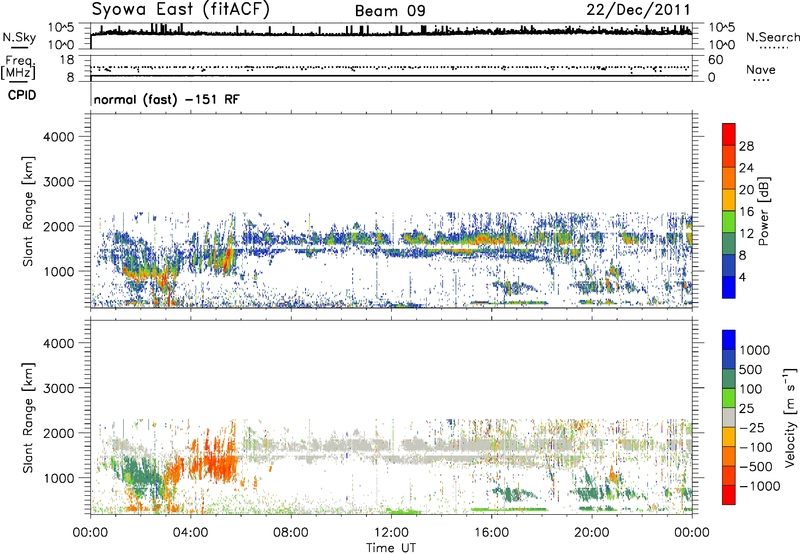This screenshot has width=800, height=554.
Task: Click 'normal (fast) -151 RF' text
Action: [166, 99]
